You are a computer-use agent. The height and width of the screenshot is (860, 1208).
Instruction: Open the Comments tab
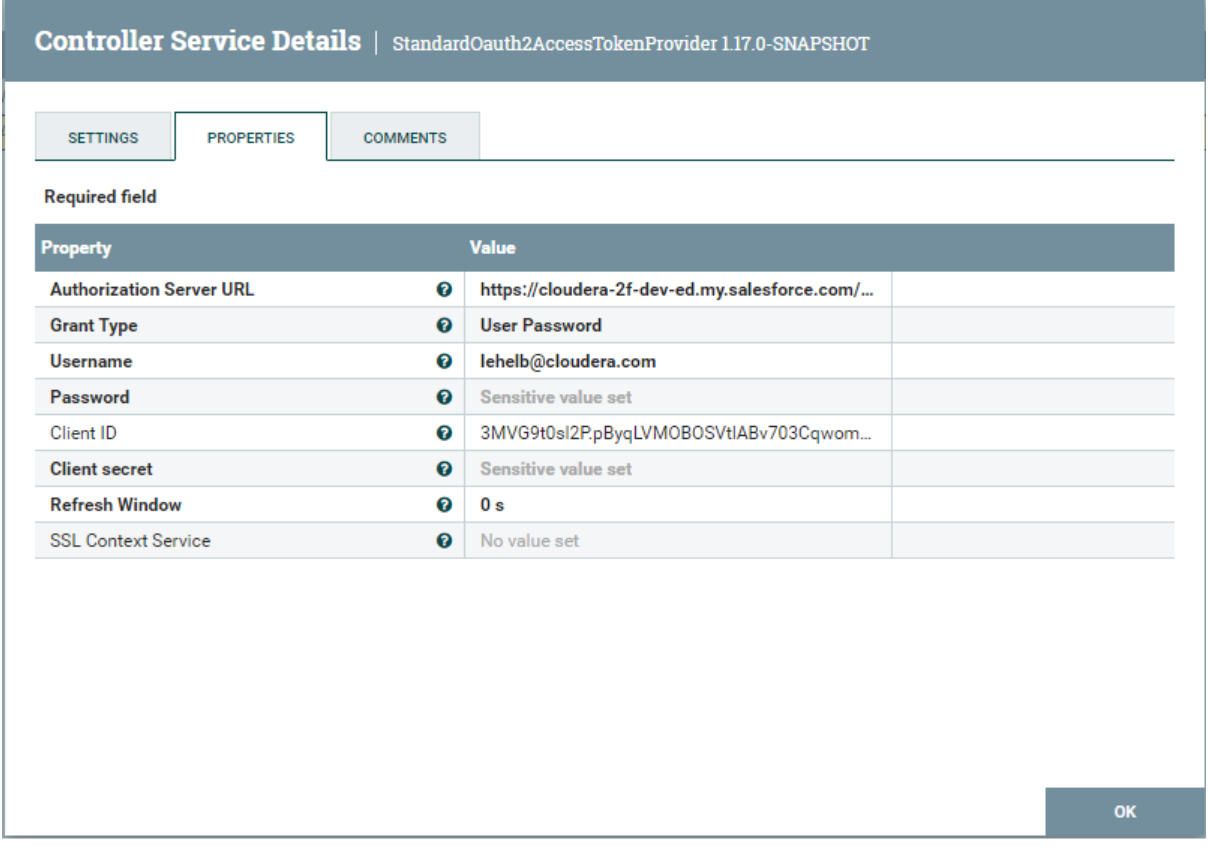tap(405, 138)
